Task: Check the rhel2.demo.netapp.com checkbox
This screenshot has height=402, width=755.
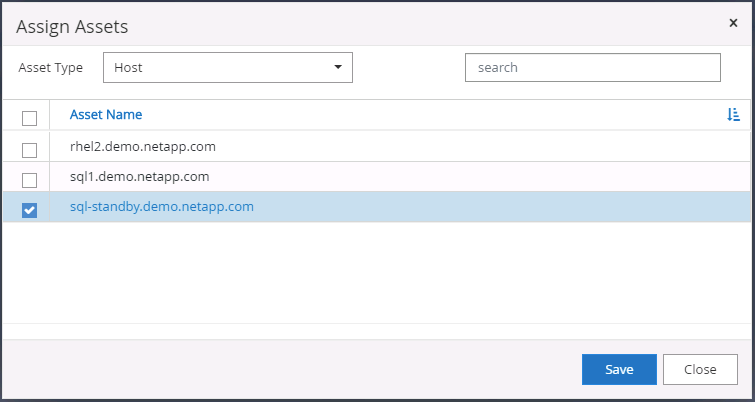Action: tap(30, 149)
